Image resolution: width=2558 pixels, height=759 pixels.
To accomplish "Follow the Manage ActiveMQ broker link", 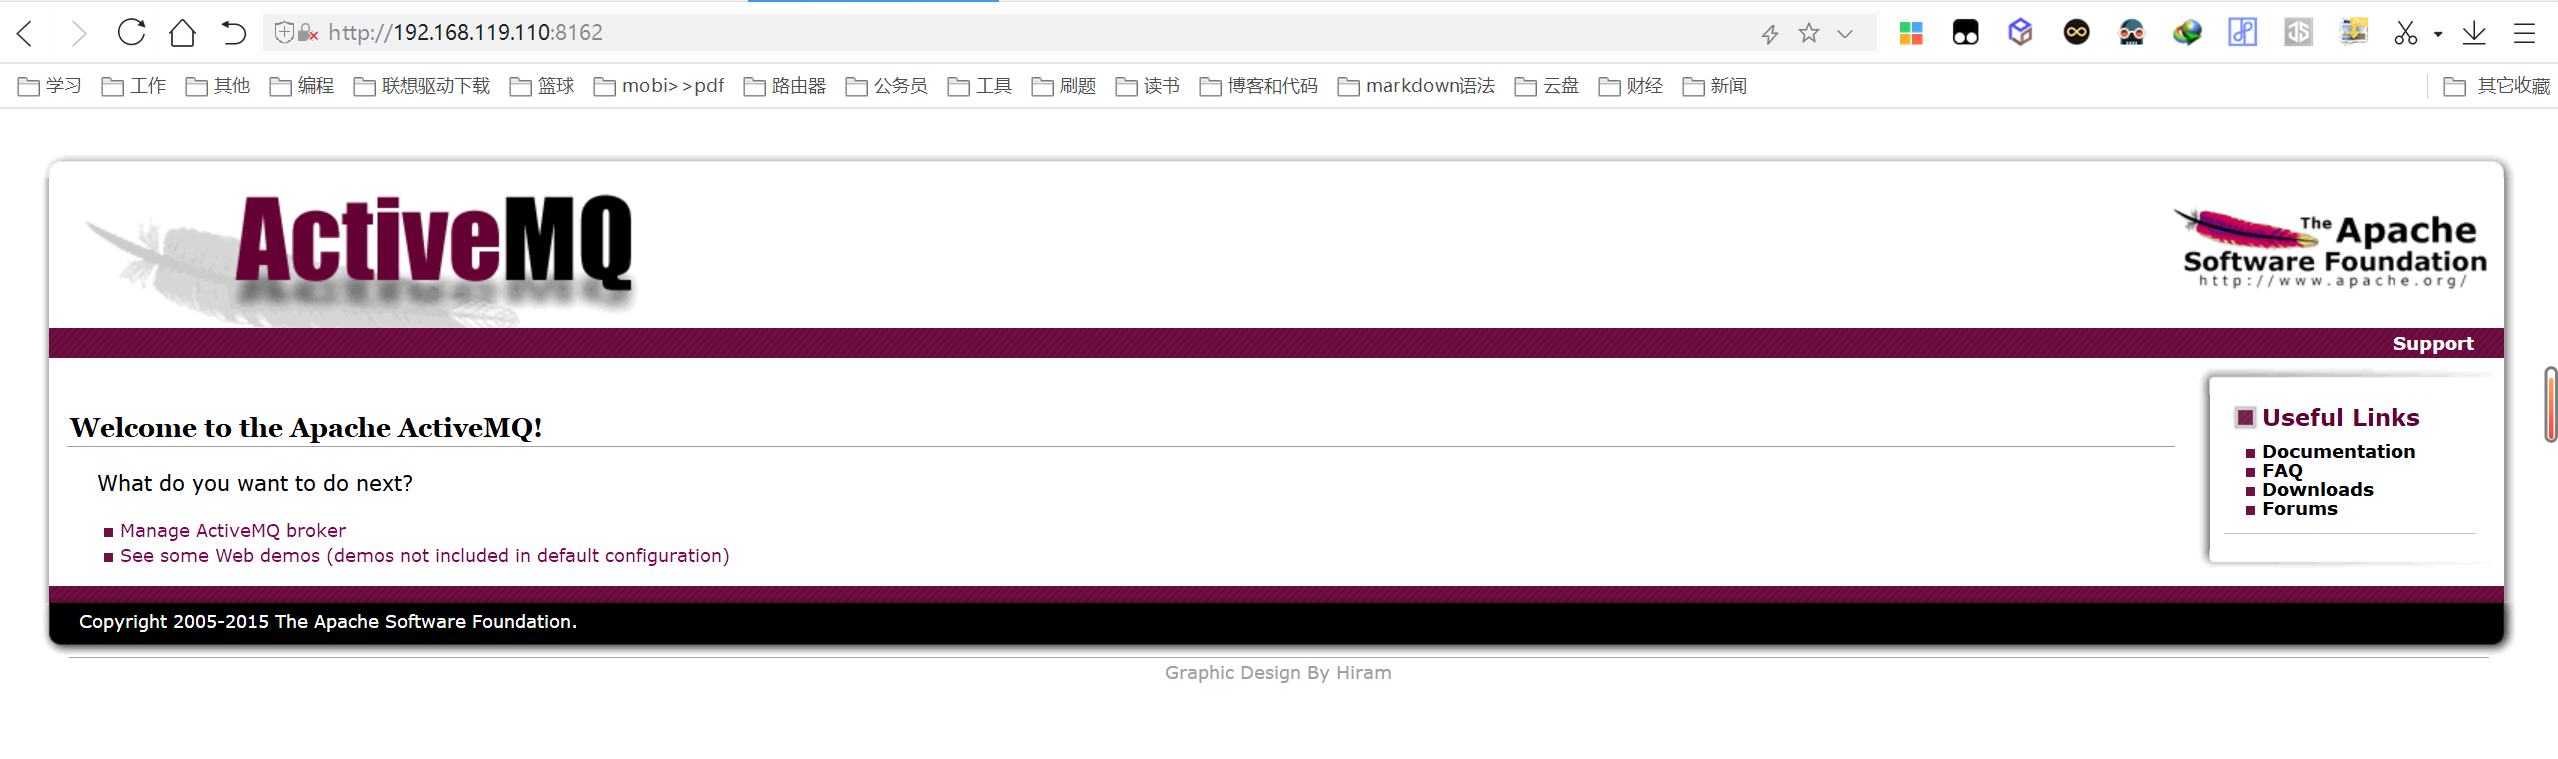I will tap(233, 530).
